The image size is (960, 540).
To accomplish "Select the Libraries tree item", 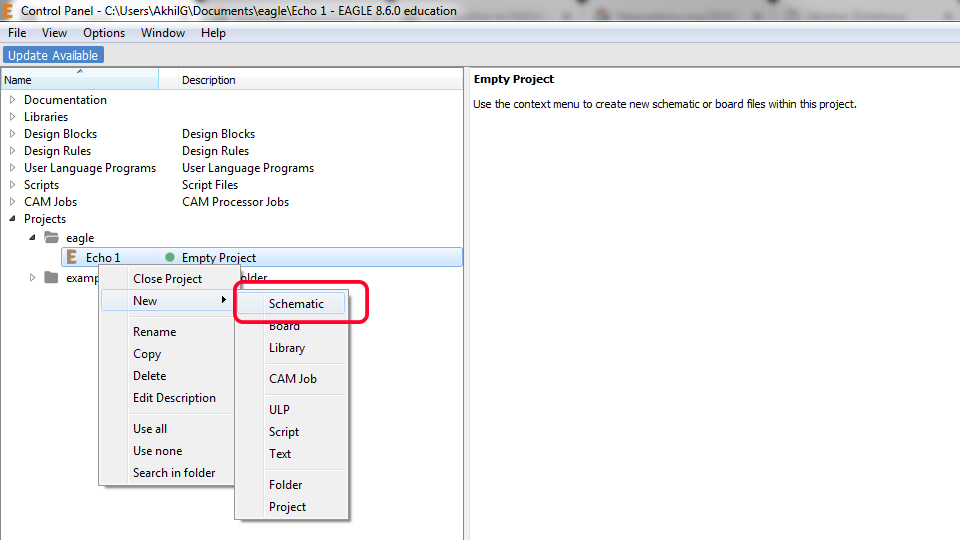I will [x=46, y=116].
